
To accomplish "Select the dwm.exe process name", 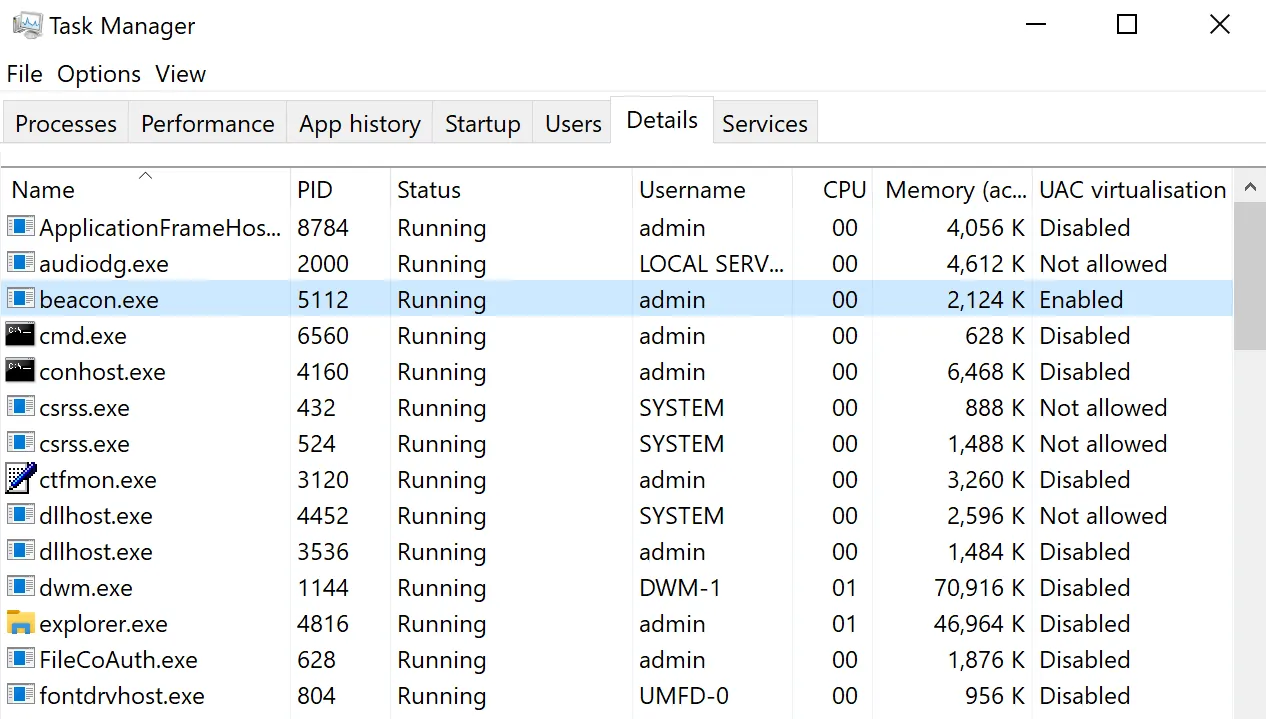I will pyautogui.click(x=86, y=587).
